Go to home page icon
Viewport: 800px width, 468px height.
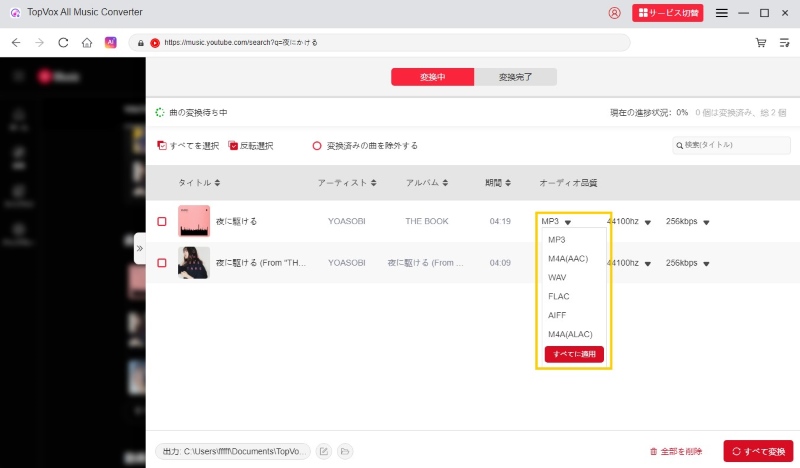coord(87,43)
